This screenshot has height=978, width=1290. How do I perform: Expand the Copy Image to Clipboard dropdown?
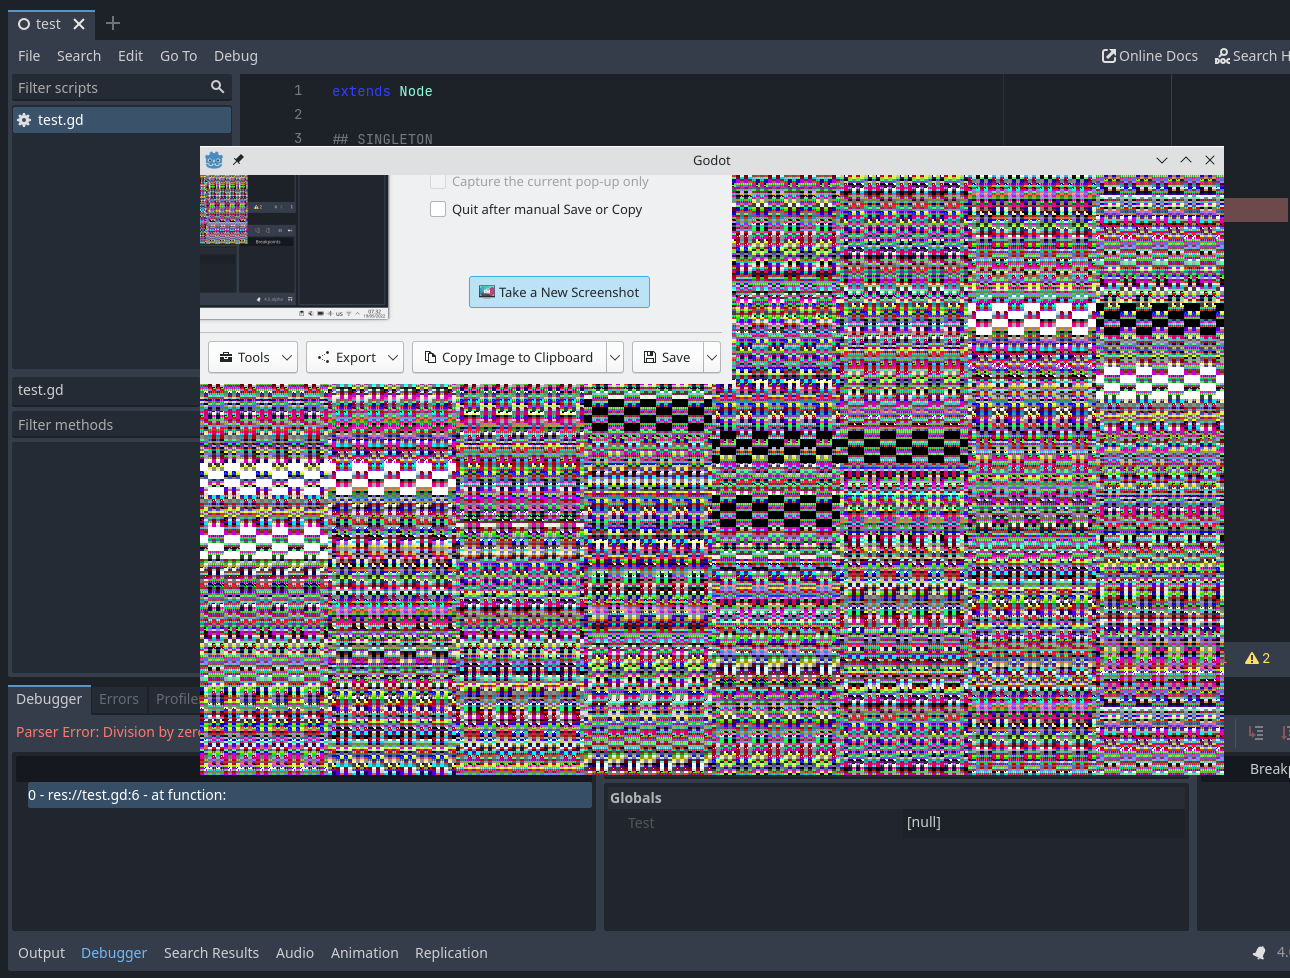tap(615, 357)
